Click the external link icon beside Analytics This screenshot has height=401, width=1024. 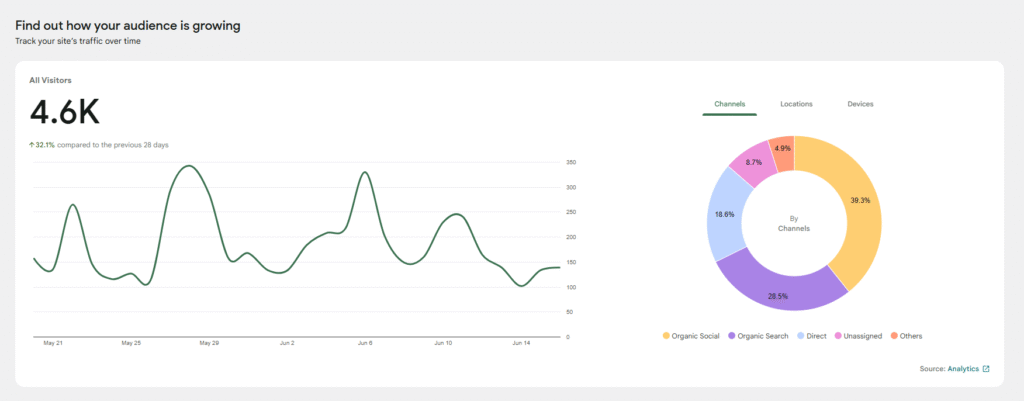(x=986, y=369)
